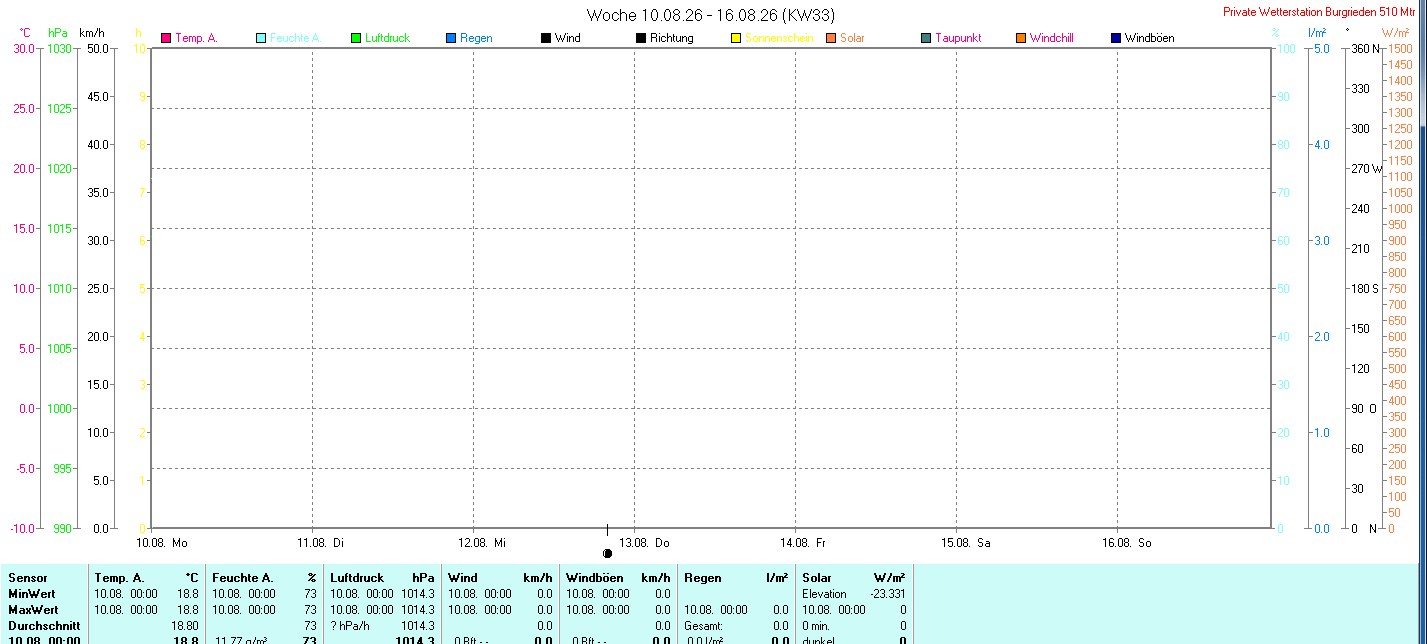Click the green Luftdruck legend swatch

coord(356,38)
